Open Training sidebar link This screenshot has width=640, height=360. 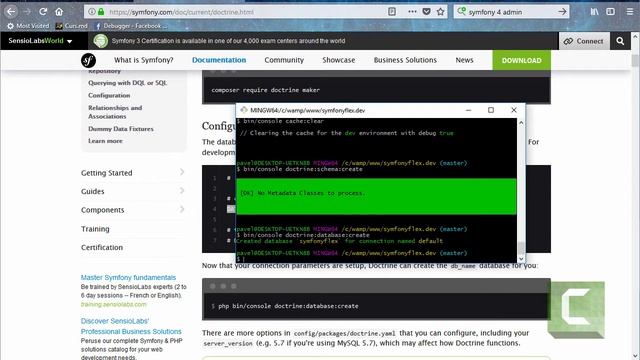tap(95, 229)
